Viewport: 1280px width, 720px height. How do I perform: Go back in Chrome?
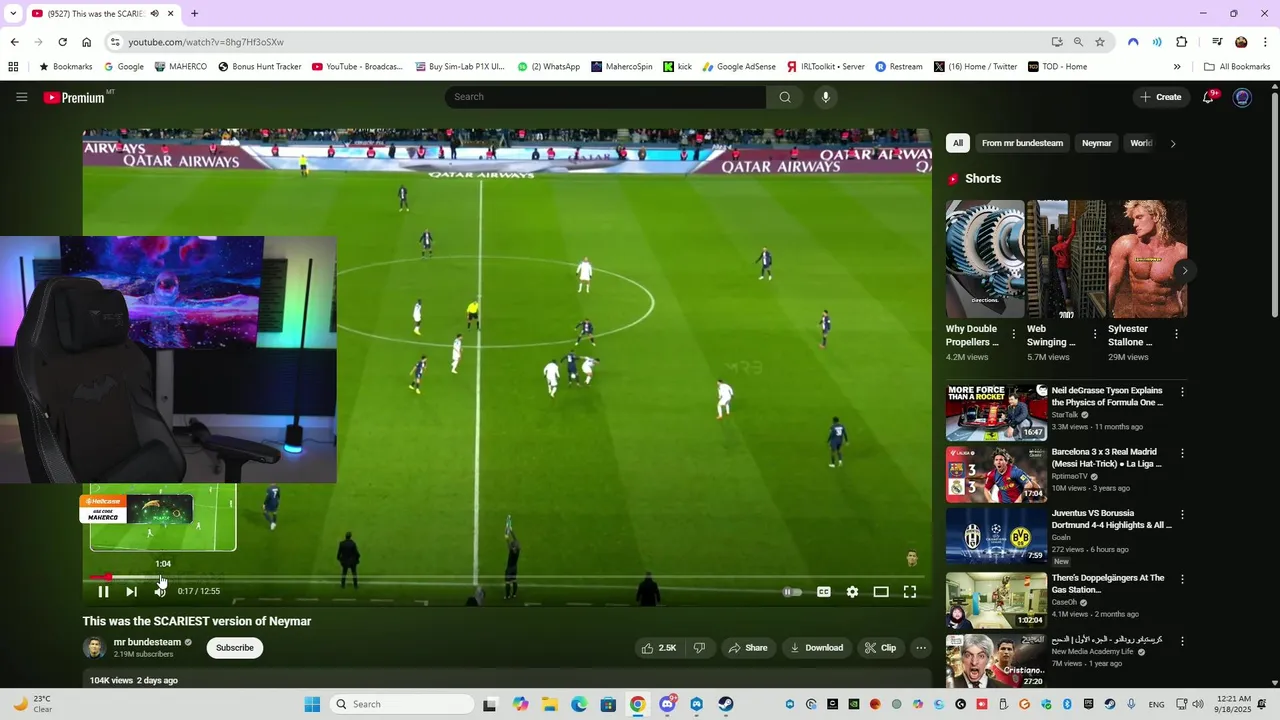click(x=14, y=42)
